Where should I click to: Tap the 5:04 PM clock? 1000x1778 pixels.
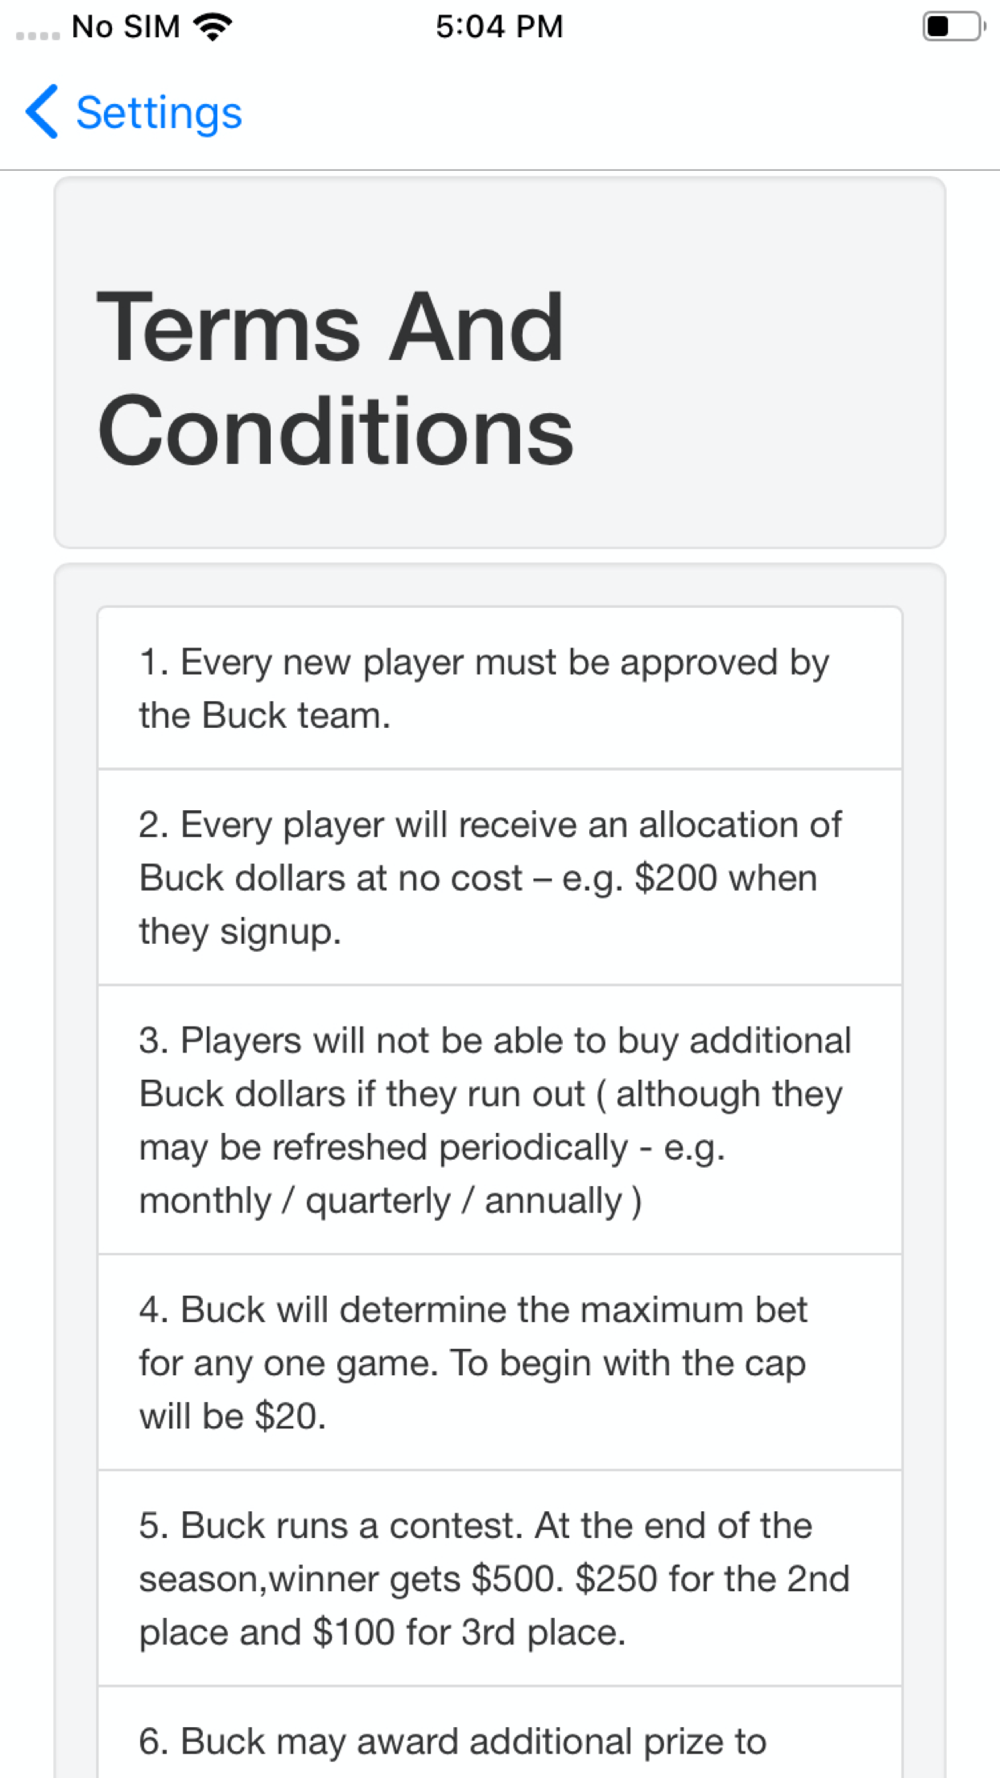click(x=499, y=26)
